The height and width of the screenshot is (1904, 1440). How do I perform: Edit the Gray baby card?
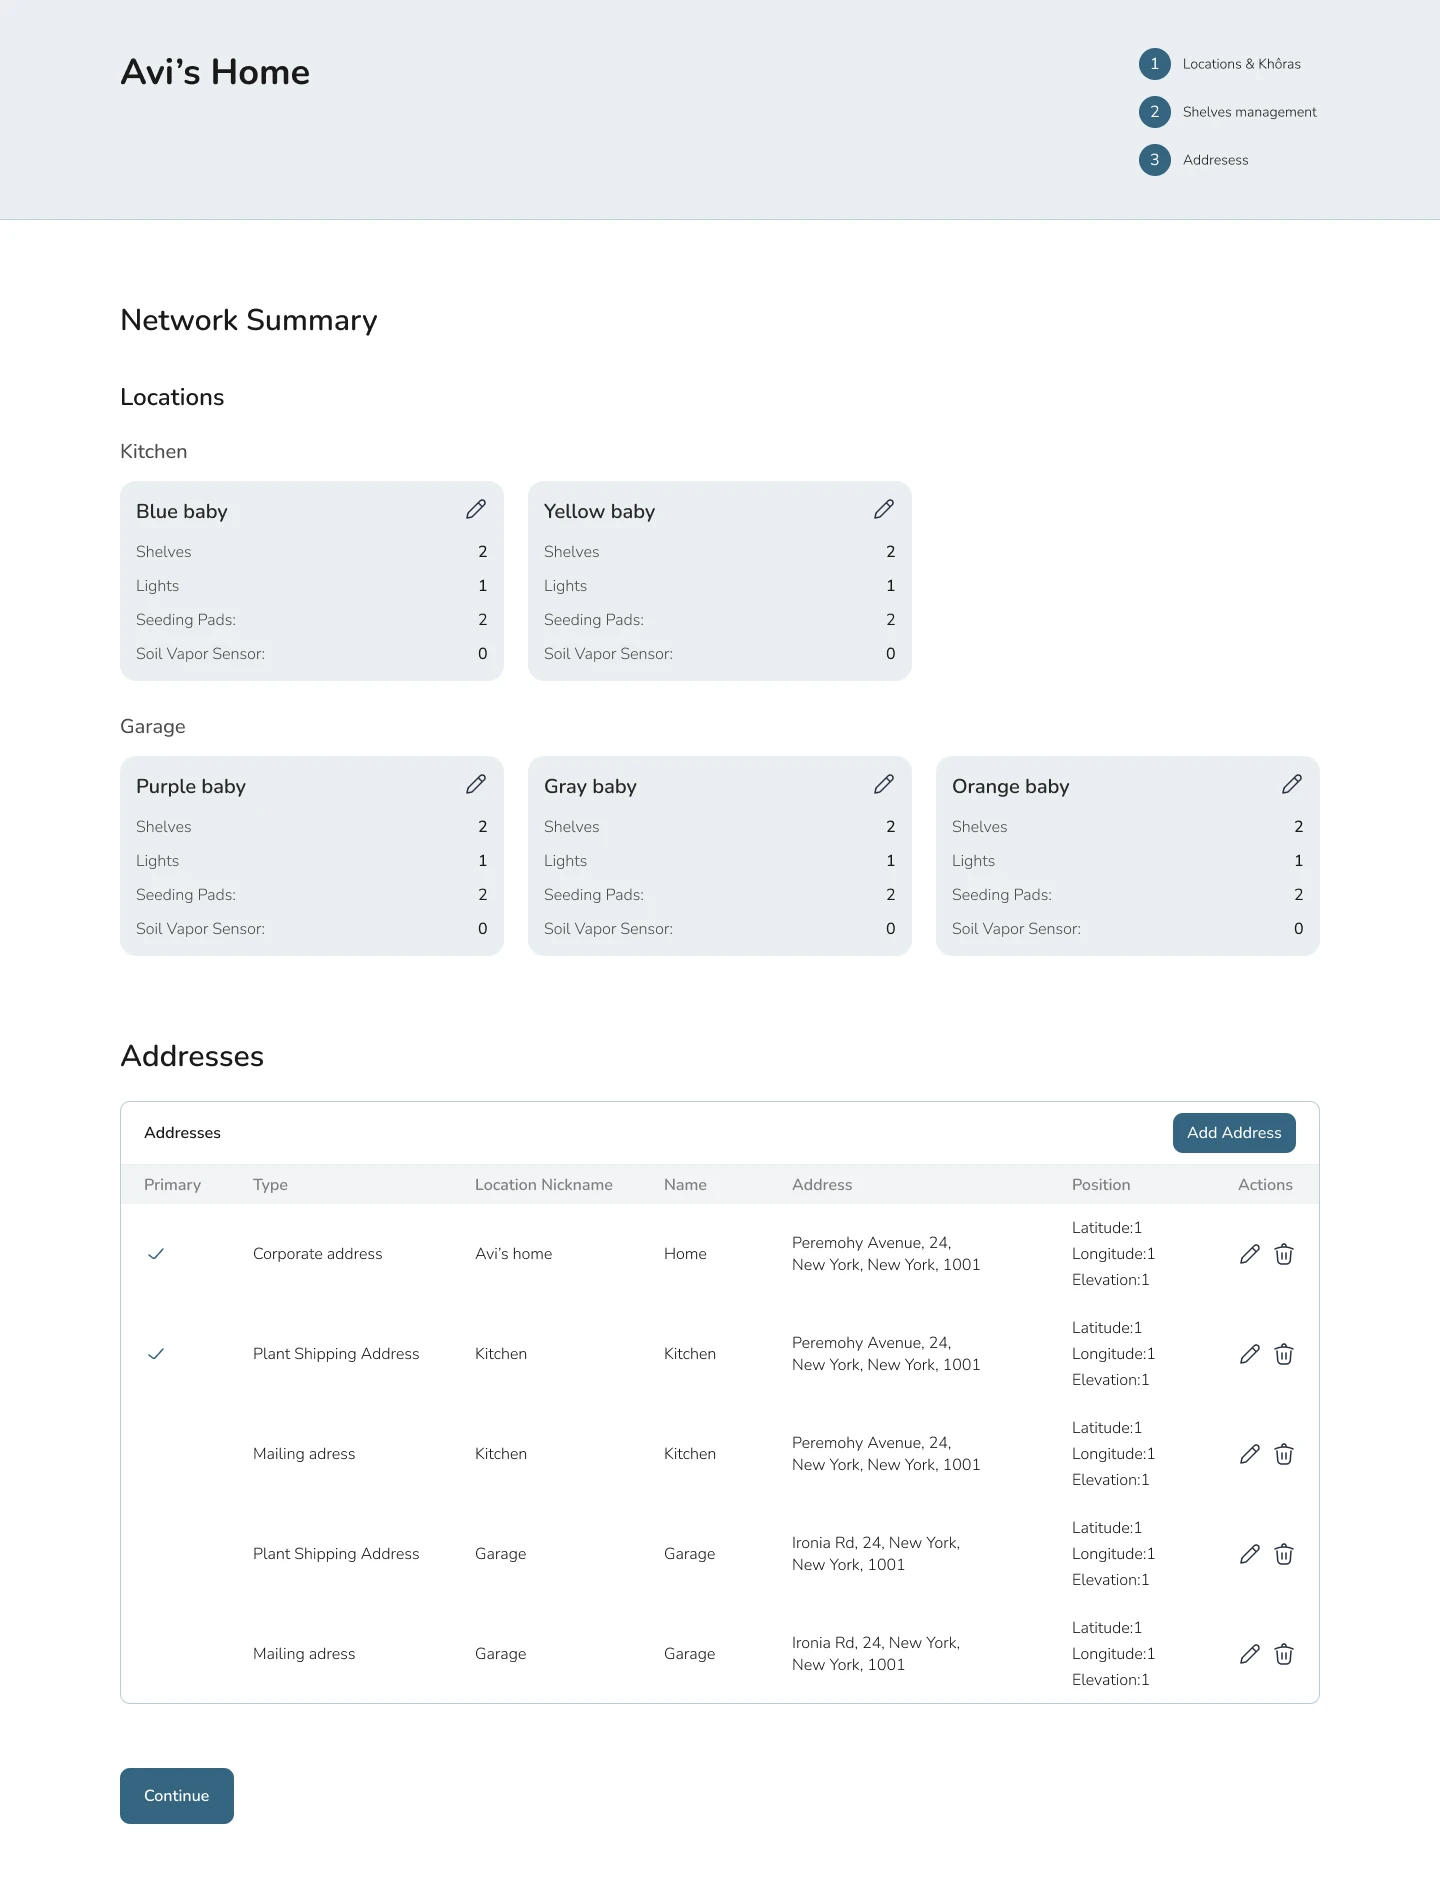(x=884, y=785)
